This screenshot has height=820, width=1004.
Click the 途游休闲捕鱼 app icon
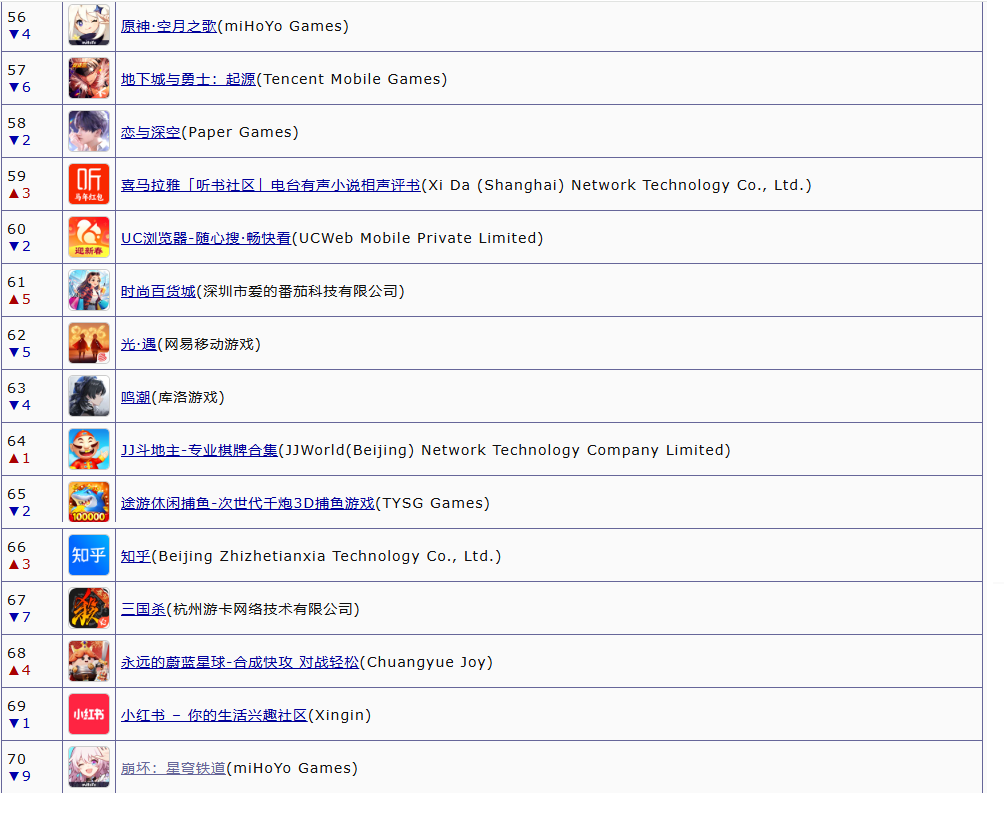pos(89,502)
